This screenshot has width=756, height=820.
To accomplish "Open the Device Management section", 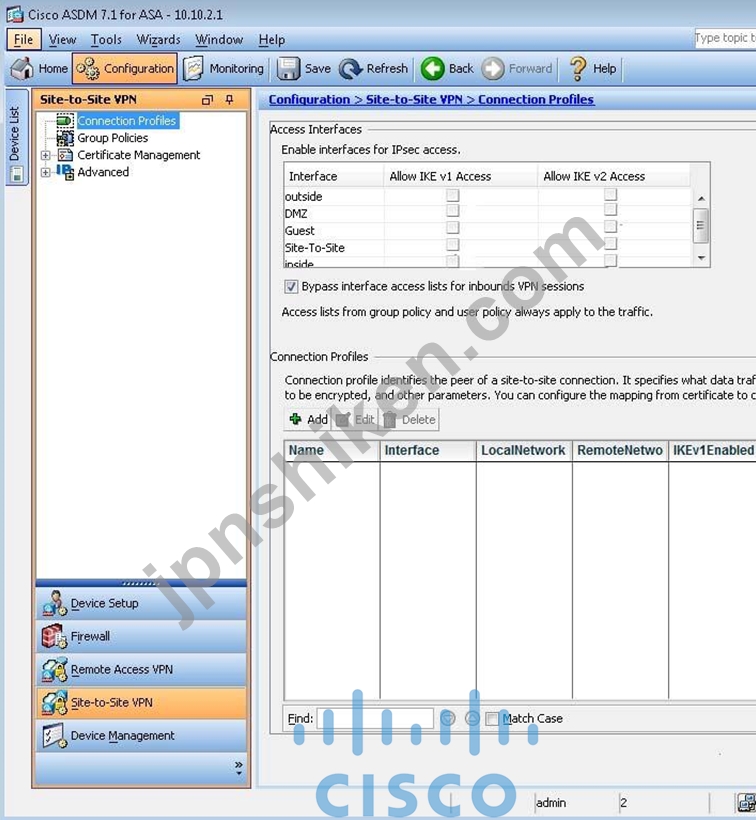I will pyautogui.click(x=141, y=736).
